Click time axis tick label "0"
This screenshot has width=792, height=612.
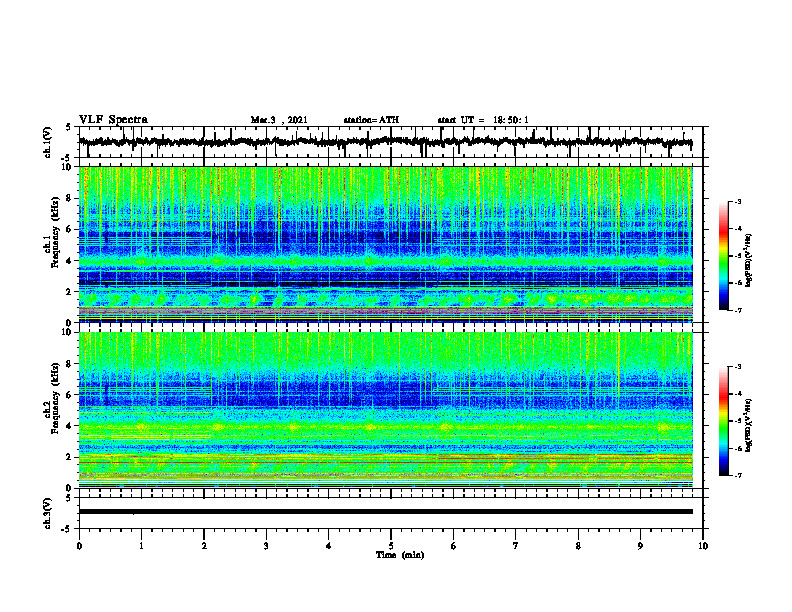point(79,546)
